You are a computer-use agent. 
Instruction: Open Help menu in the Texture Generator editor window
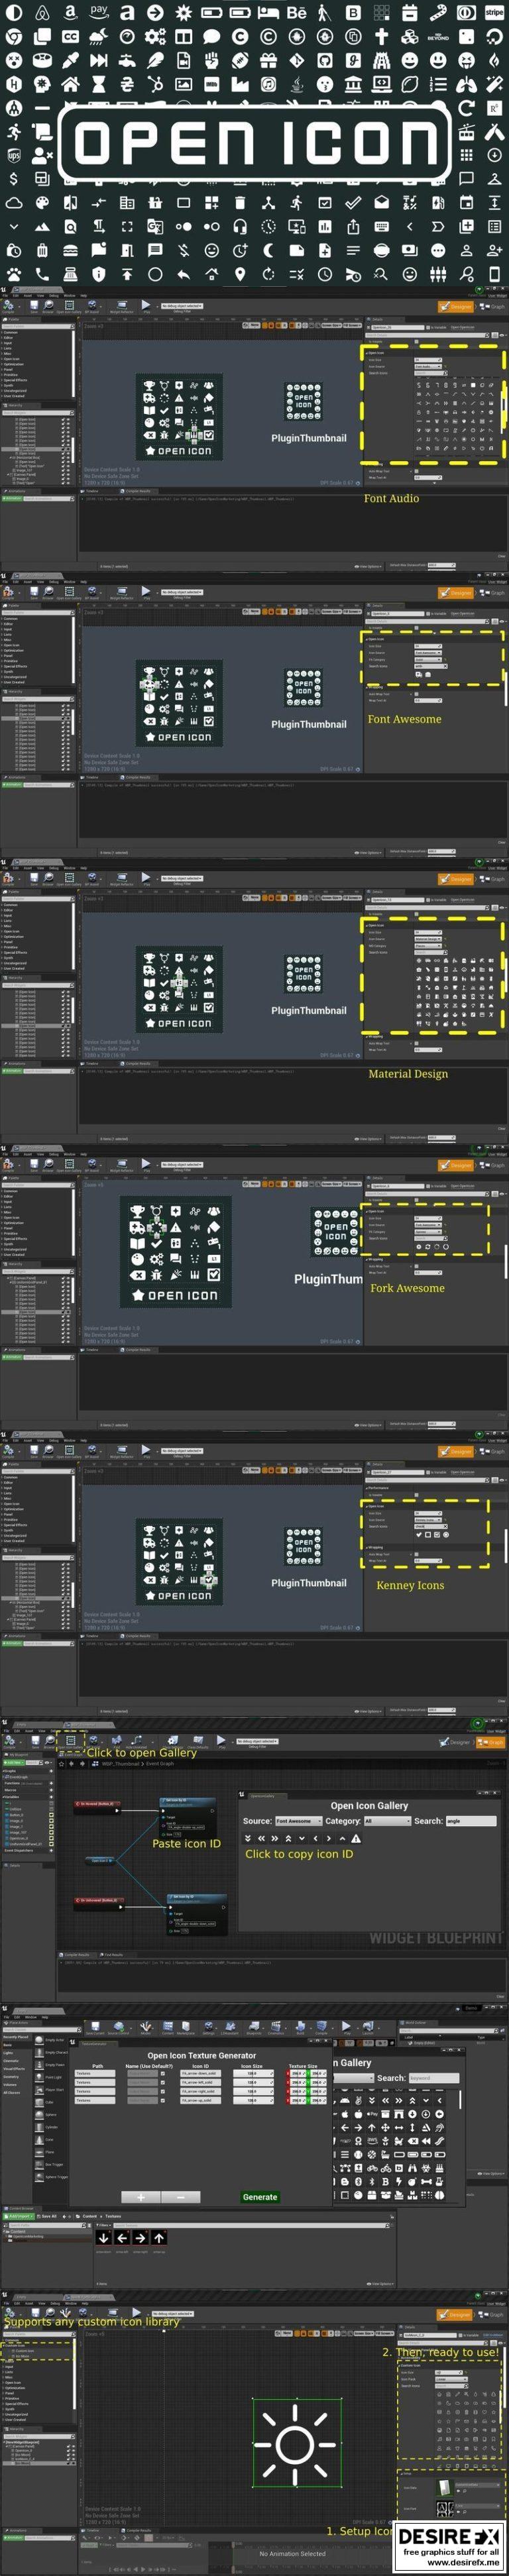(x=44, y=2017)
